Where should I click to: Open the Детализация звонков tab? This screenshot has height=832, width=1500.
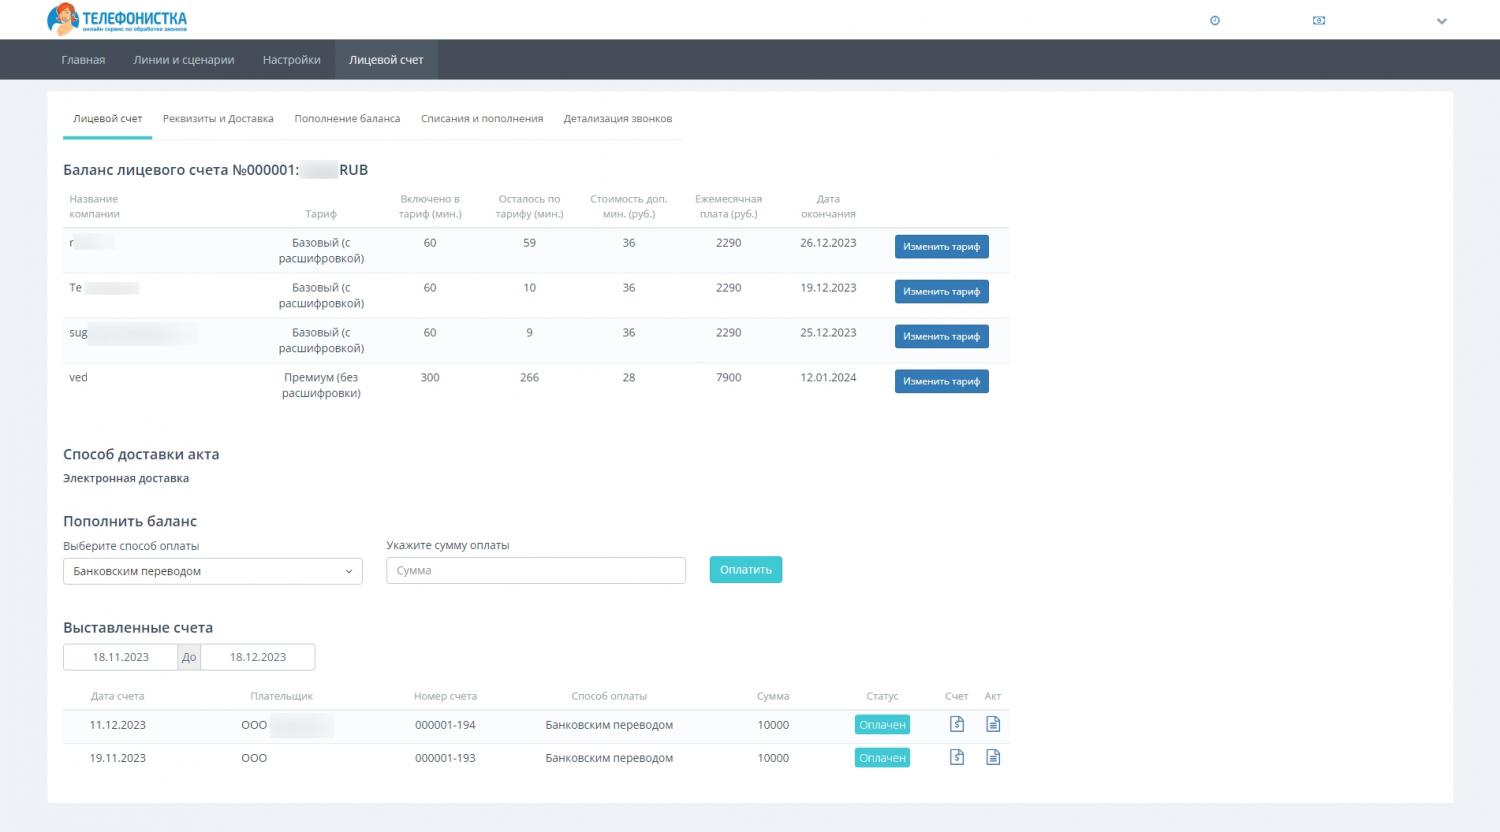pyautogui.click(x=617, y=119)
